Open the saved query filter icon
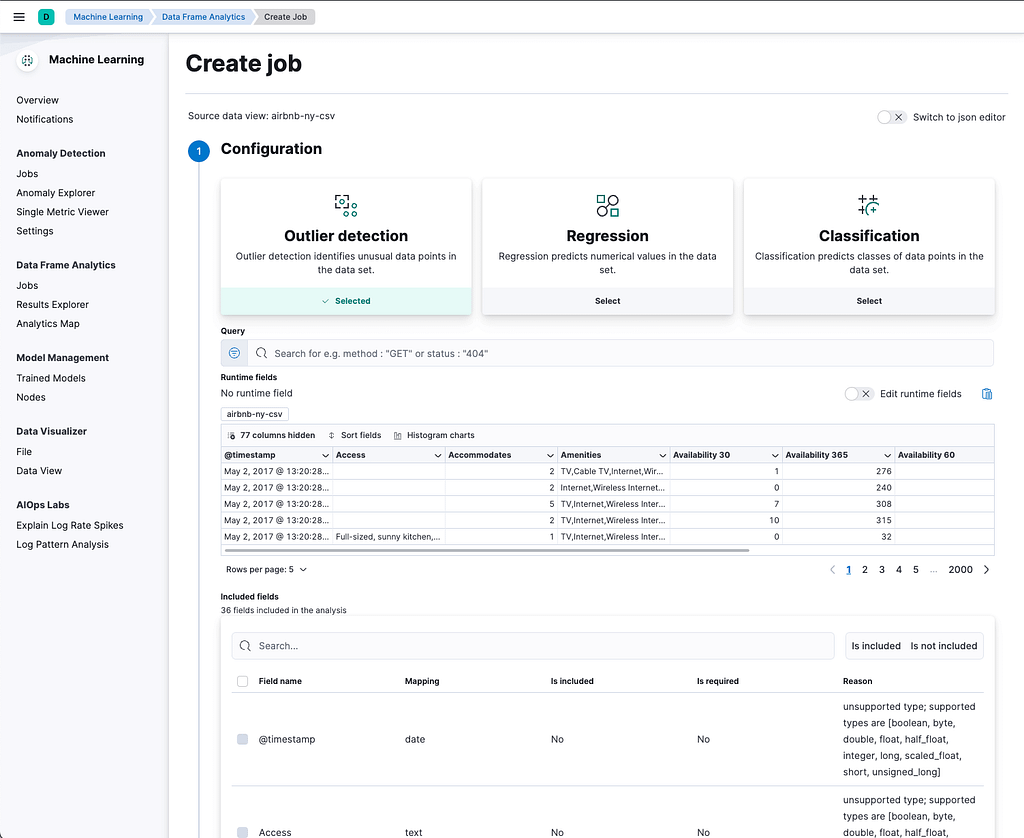The width and height of the screenshot is (1024, 838). pyautogui.click(x=234, y=353)
